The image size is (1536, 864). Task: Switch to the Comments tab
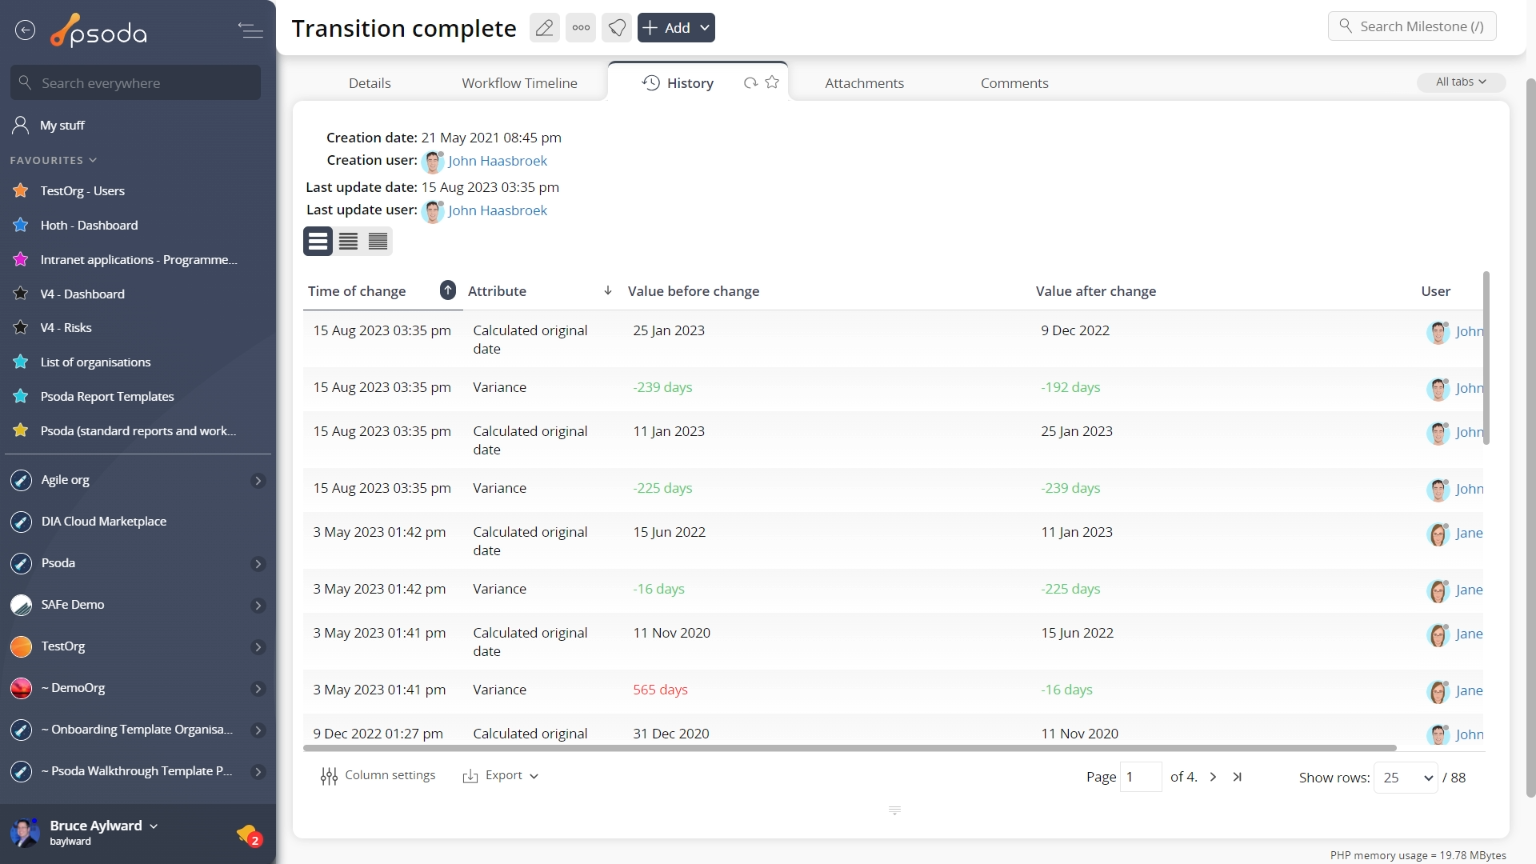tap(1014, 83)
